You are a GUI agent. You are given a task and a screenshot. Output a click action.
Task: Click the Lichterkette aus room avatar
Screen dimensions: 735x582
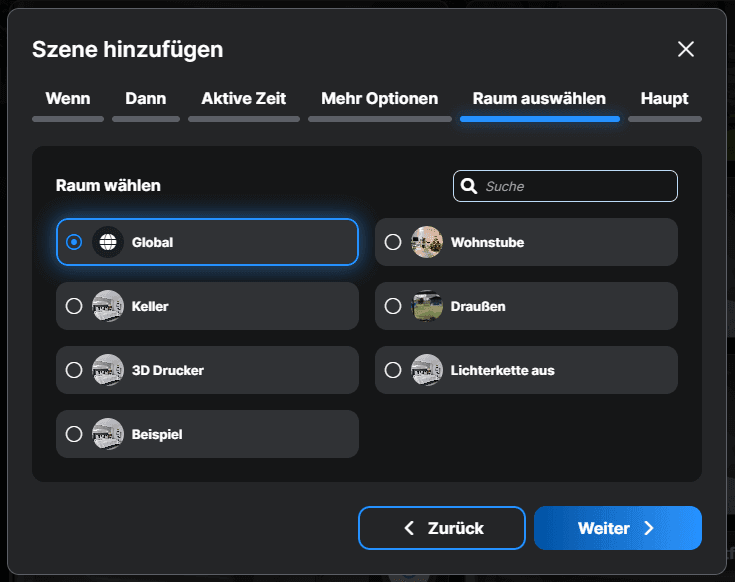[x=427, y=370]
